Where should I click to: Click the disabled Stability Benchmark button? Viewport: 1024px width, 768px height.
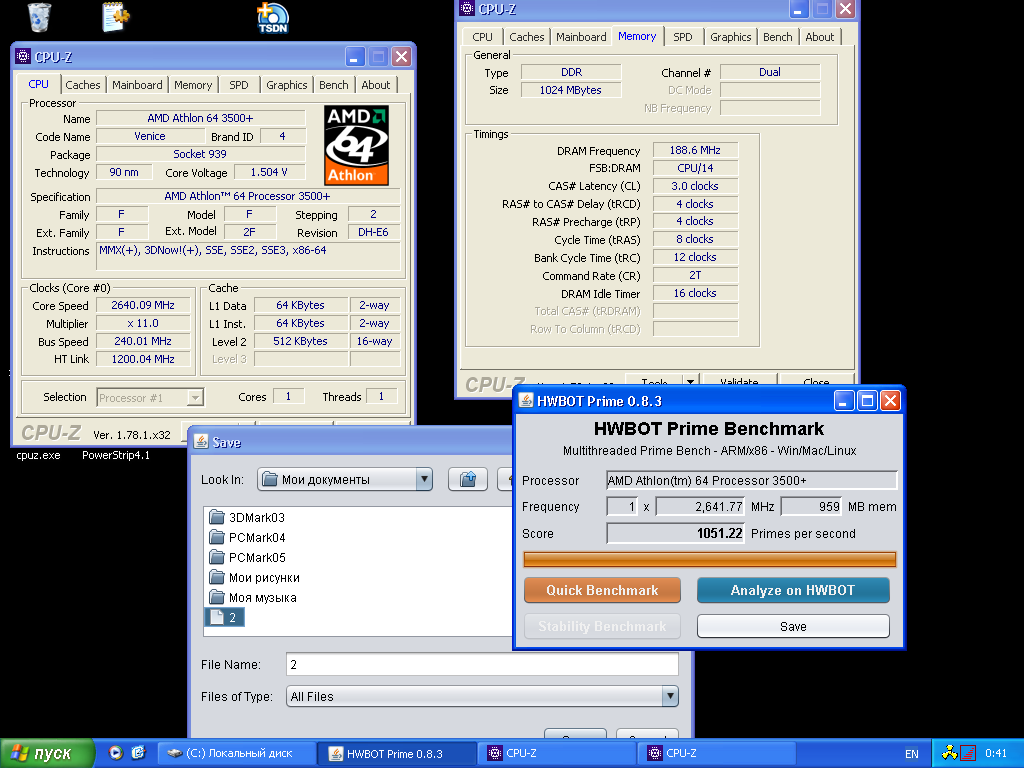tap(602, 626)
